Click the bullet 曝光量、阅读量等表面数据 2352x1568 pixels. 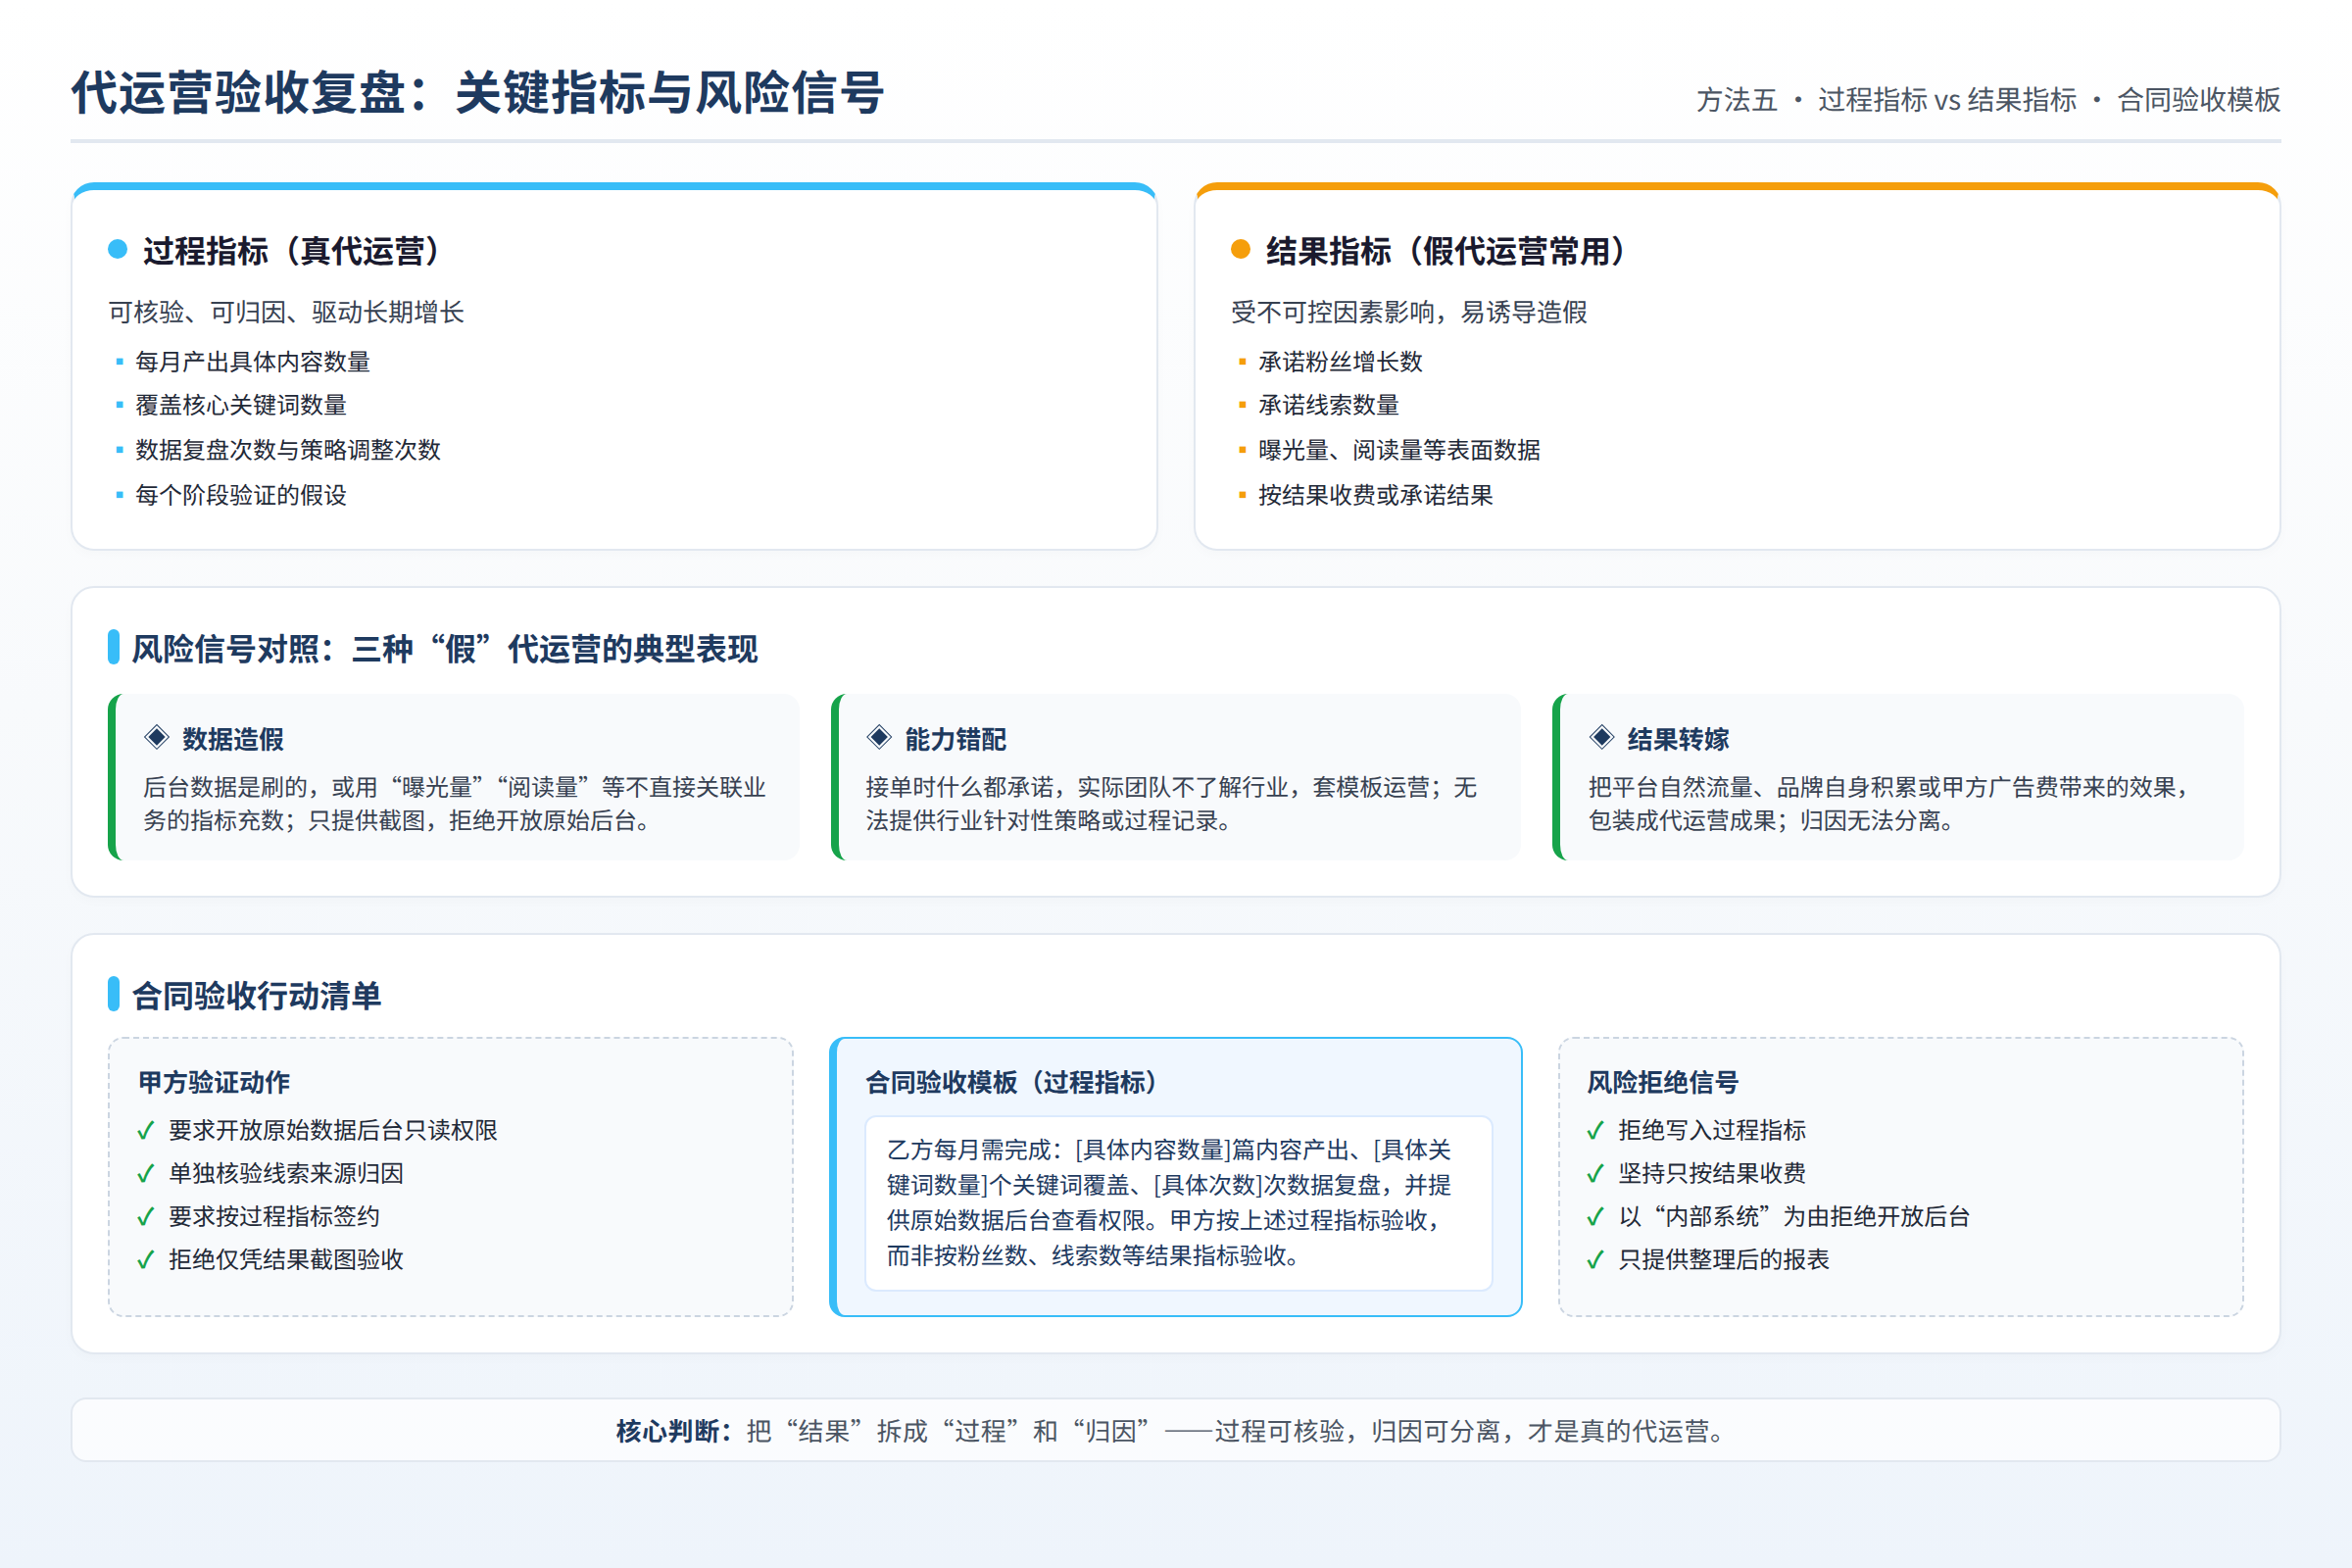pos(1399,450)
